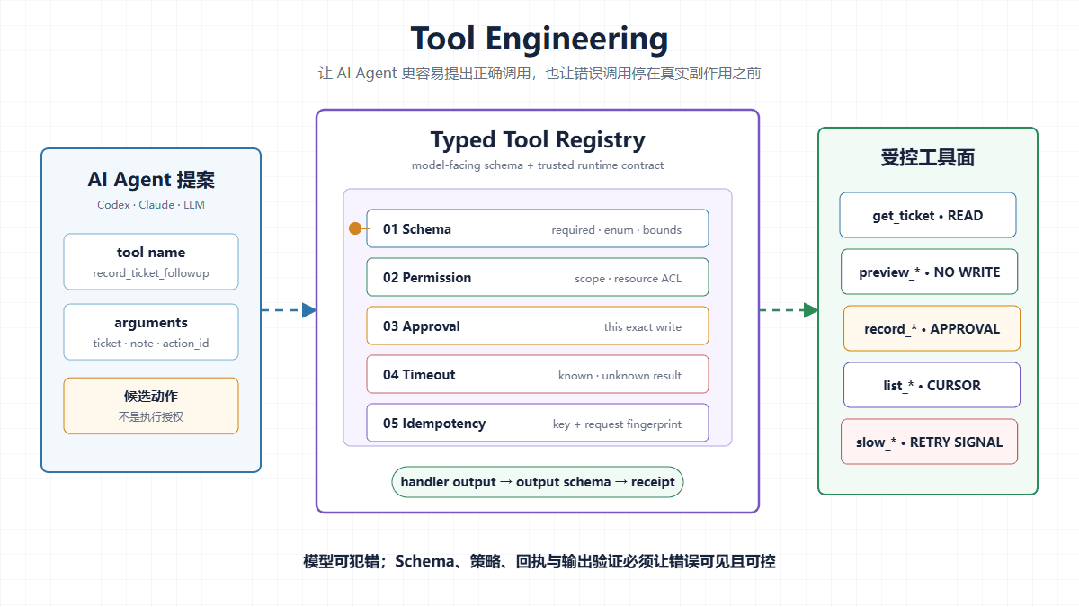This screenshot has width=1079, height=607.
Task: Click the Tool Engineering main title
Action: 539,39
